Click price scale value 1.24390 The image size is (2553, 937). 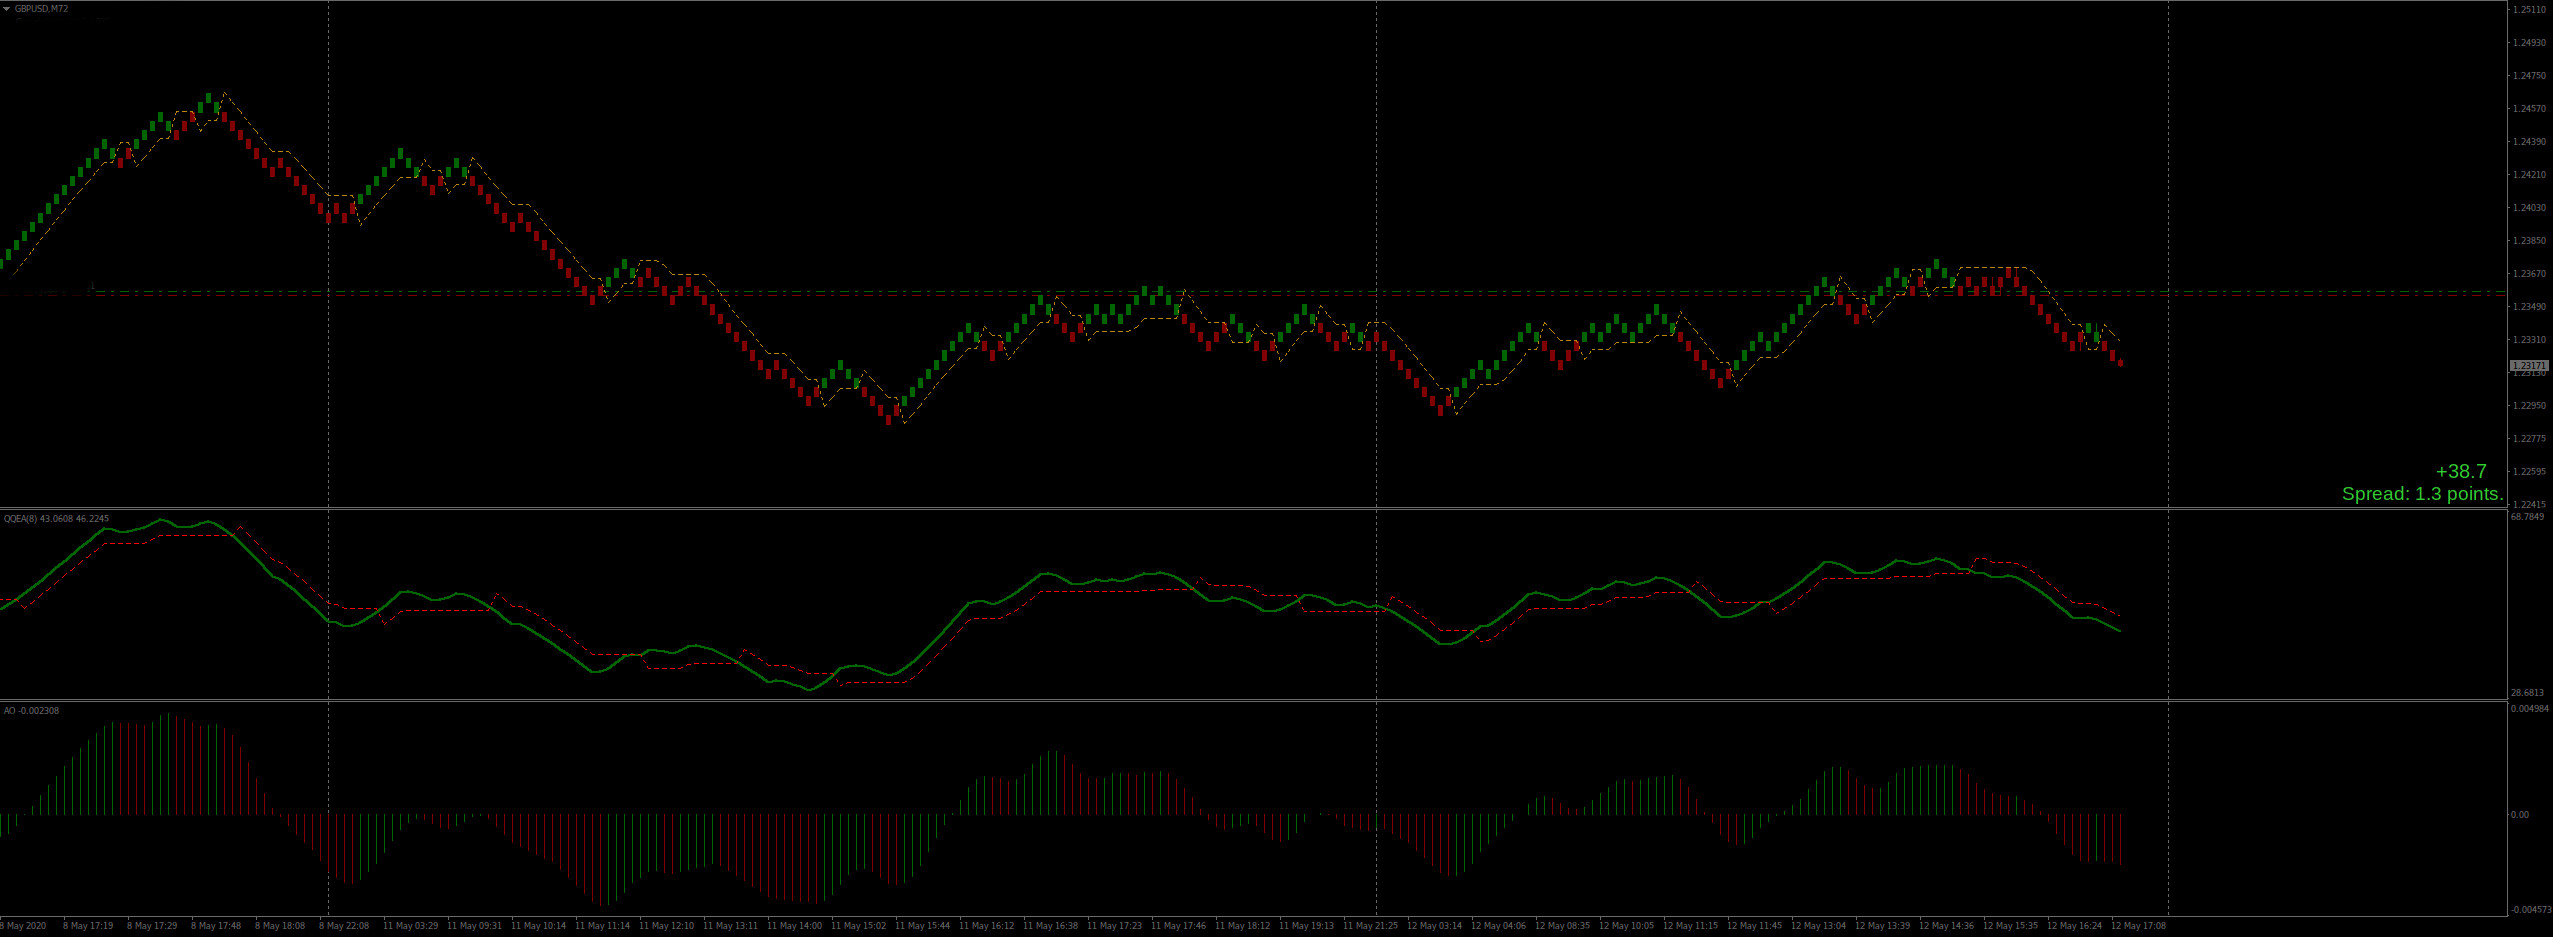tap(2529, 142)
